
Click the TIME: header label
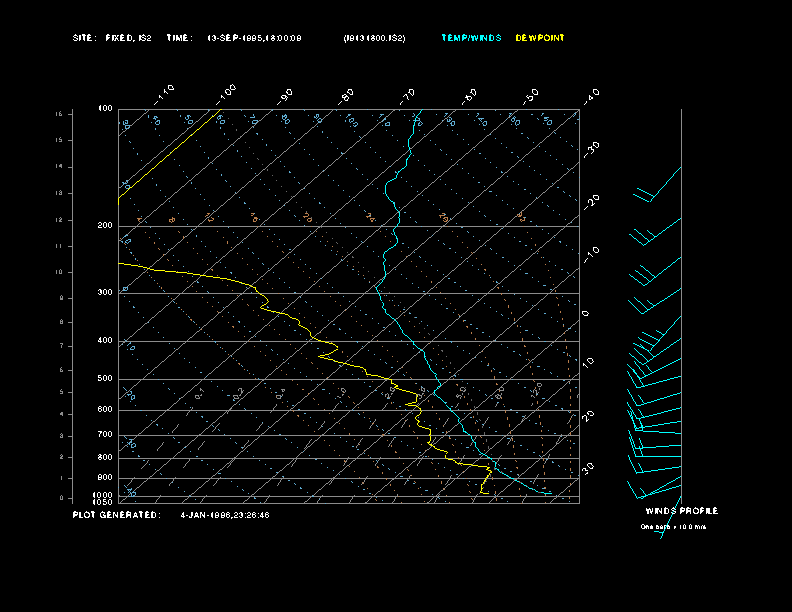(179, 38)
